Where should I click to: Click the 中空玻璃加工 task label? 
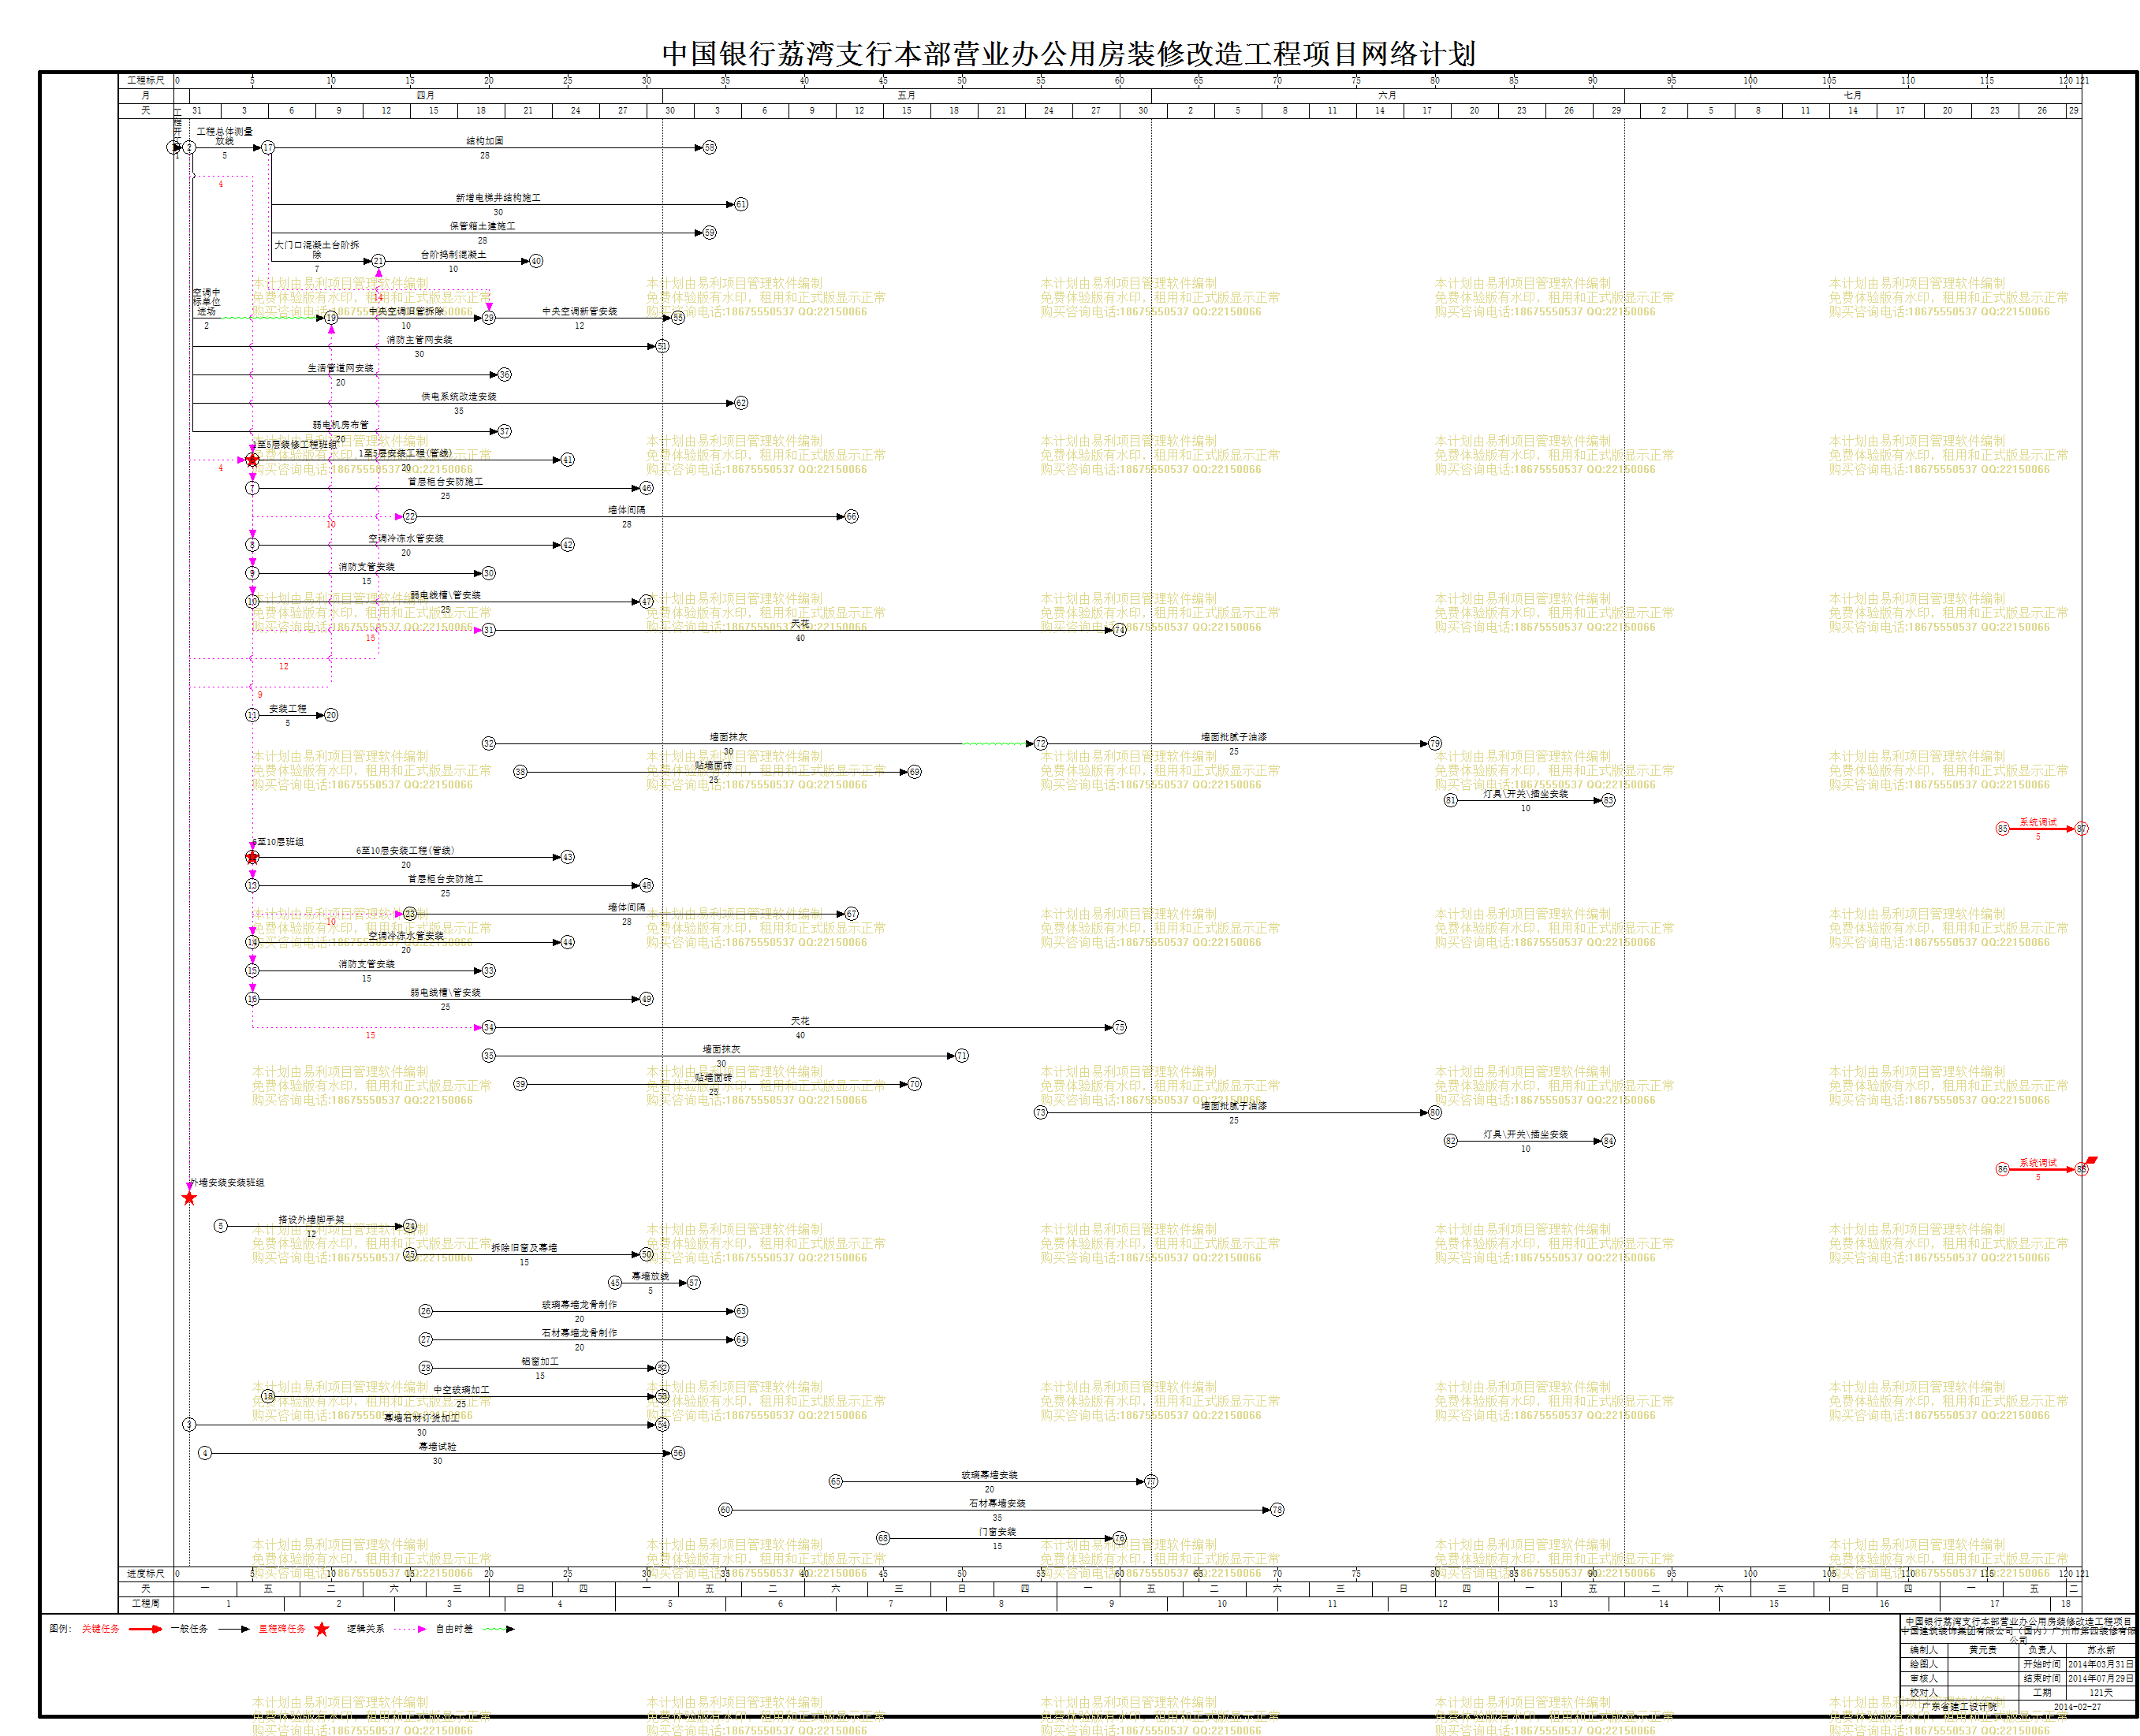(x=461, y=1390)
